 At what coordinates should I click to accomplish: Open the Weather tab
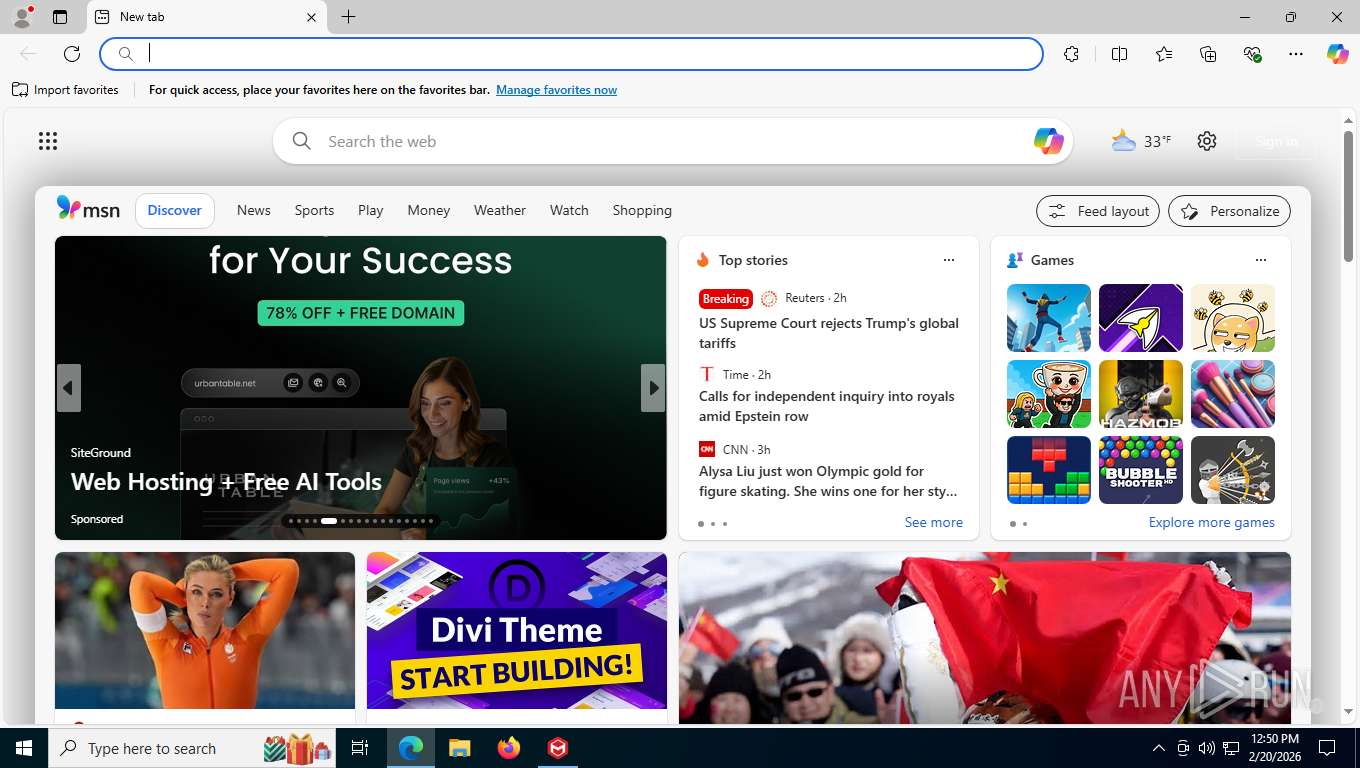point(499,210)
